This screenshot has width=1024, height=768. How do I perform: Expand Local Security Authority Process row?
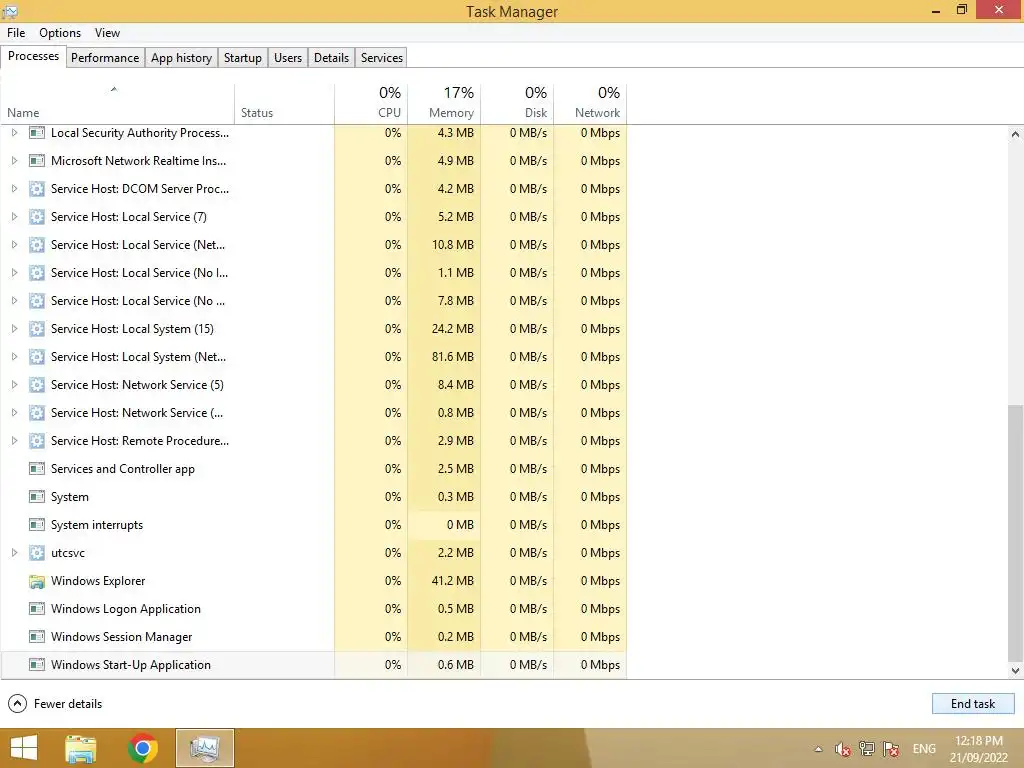pos(14,133)
